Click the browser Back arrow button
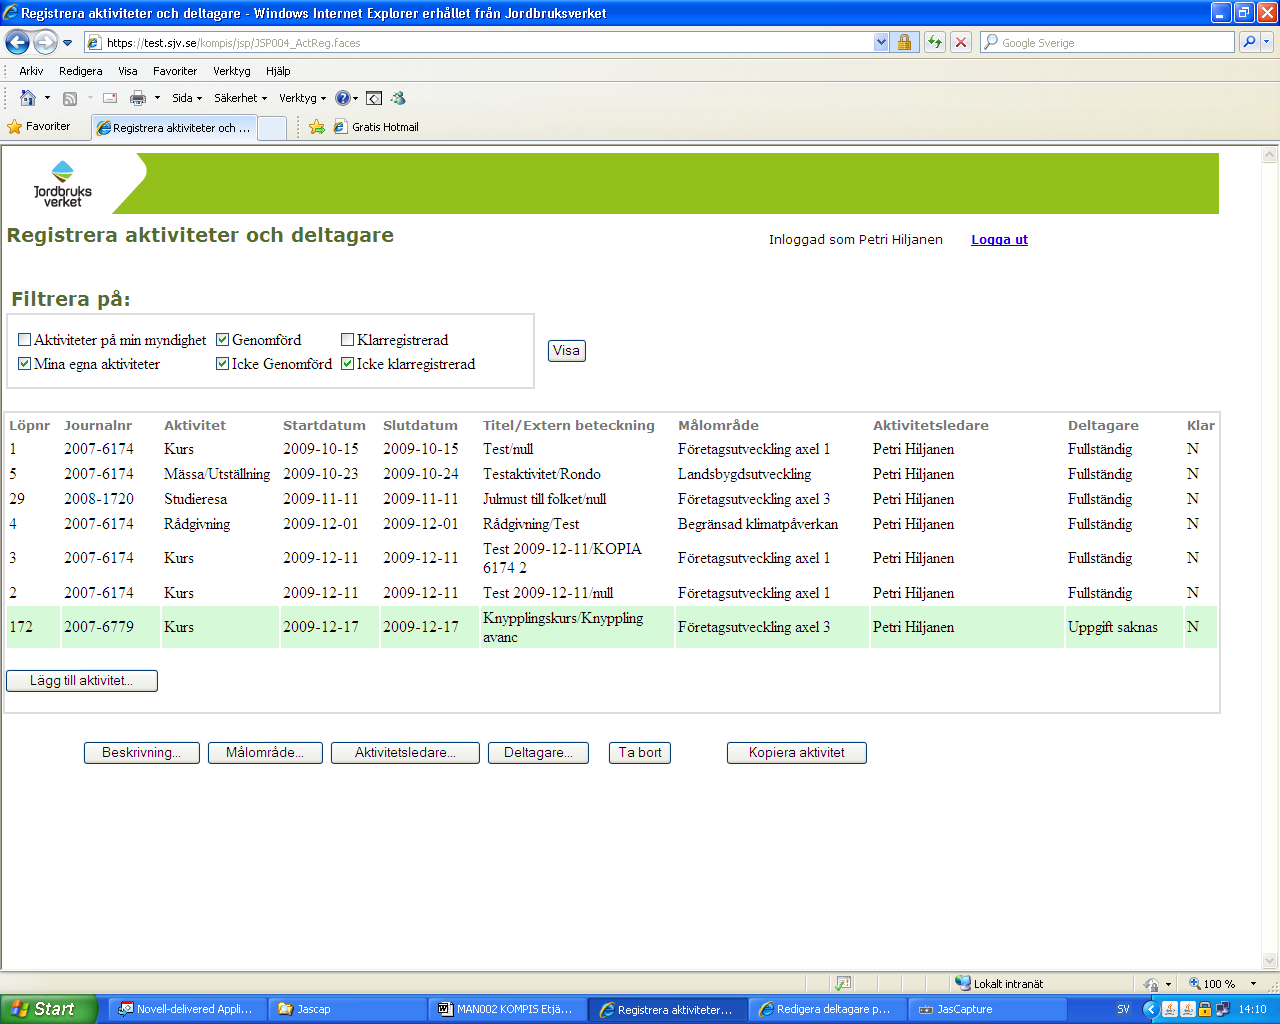1280x1024 pixels. [17, 42]
